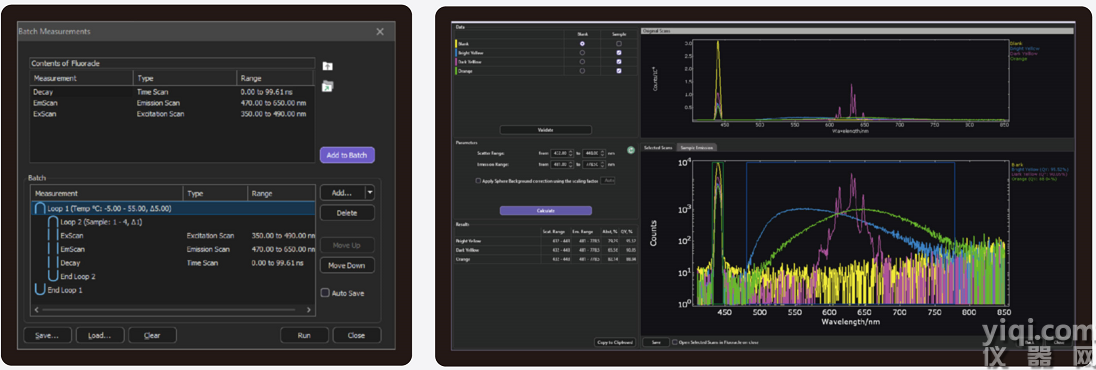Enable Apply Sphere Background correction checkbox
This screenshot has width=1096, height=370.
click(478, 180)
